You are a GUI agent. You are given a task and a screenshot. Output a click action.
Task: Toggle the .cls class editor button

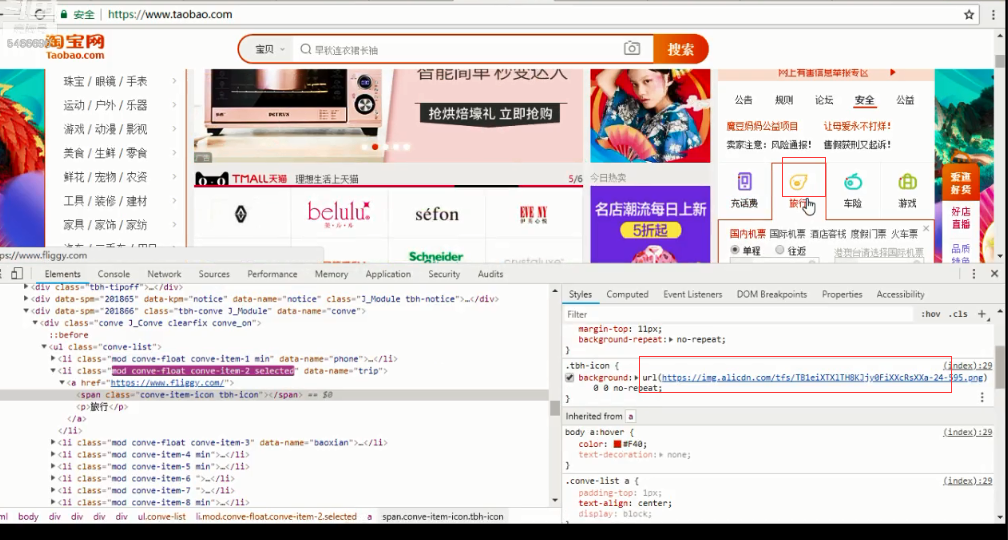pyautogui.click(x=958, y=314)
